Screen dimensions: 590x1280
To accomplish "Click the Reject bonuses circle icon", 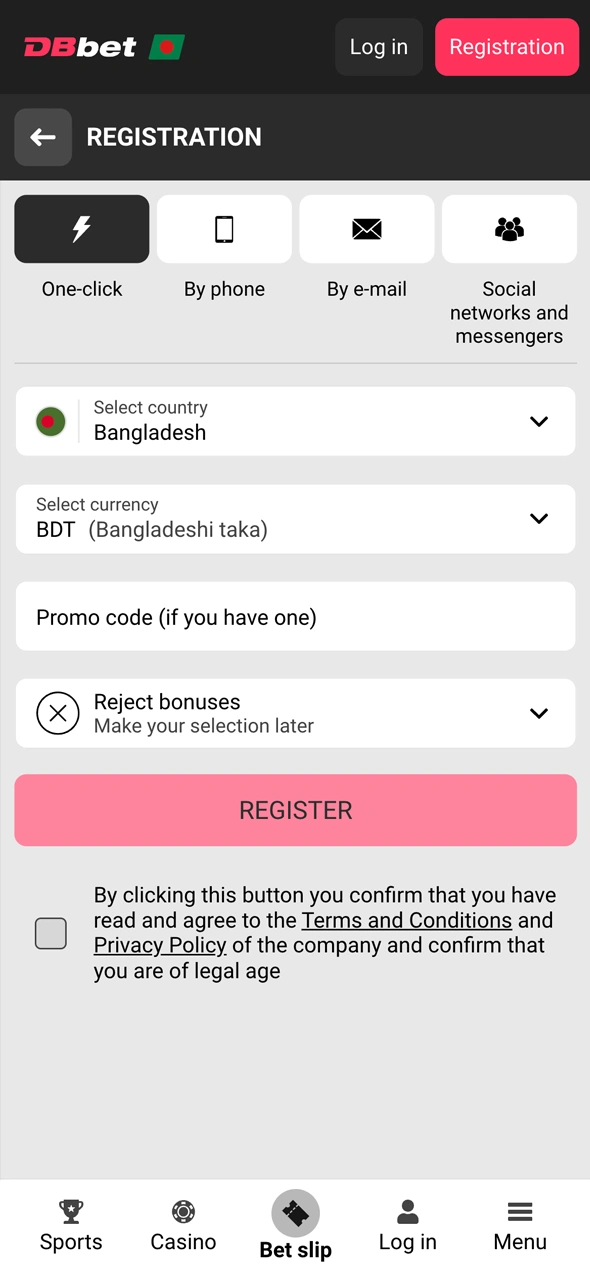I will click(x=57, y=713).
